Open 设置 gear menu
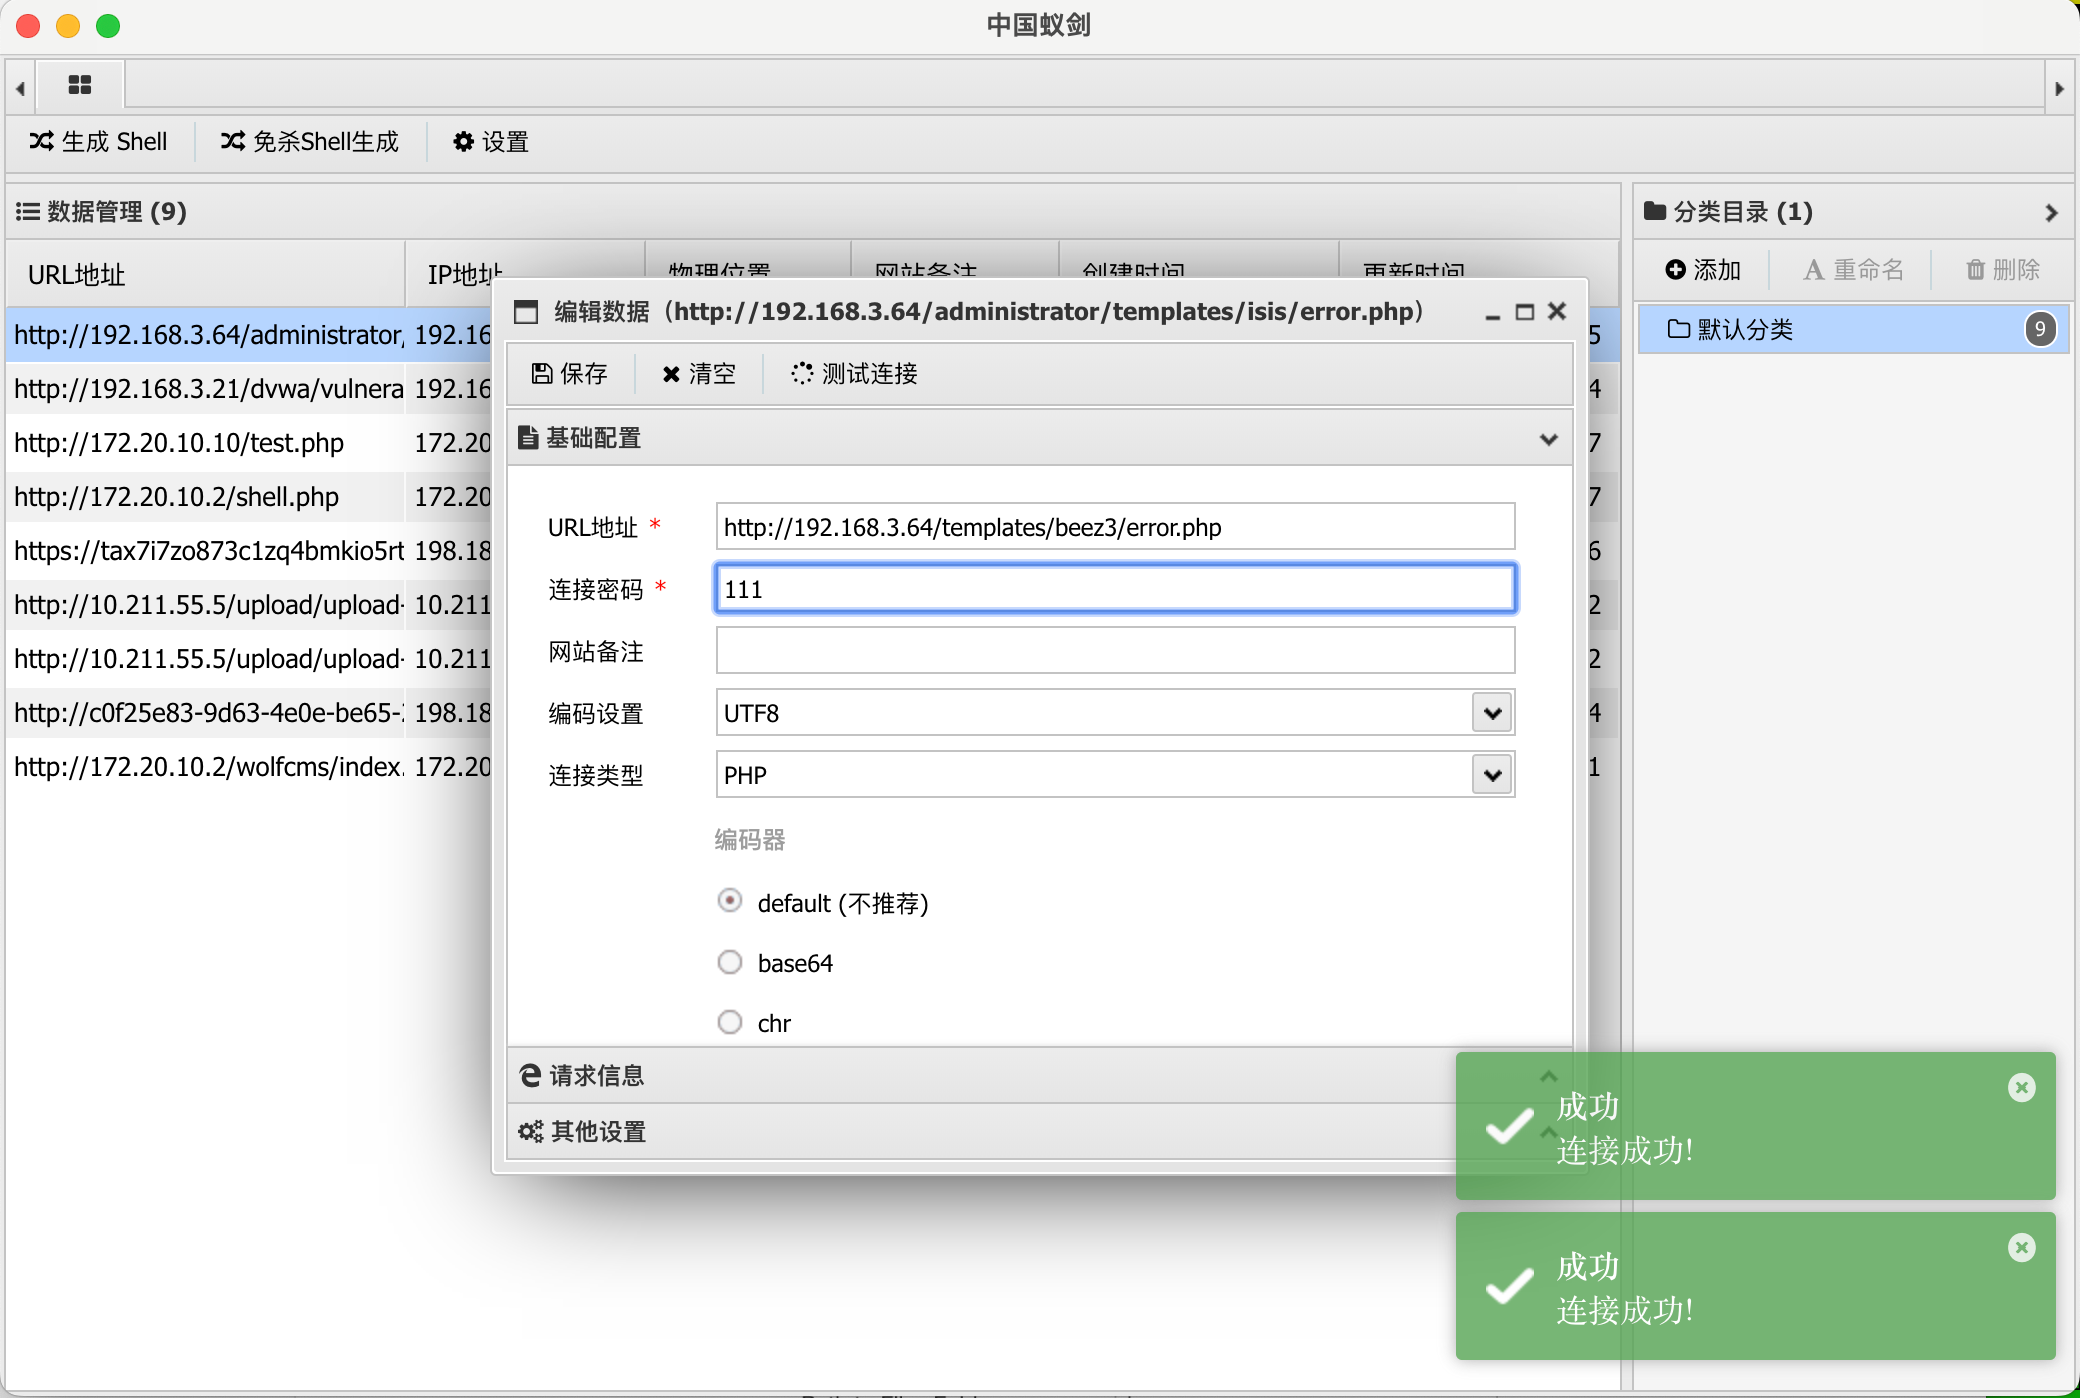Screen dimensions: 2080x1398 (x=491, y=142)
